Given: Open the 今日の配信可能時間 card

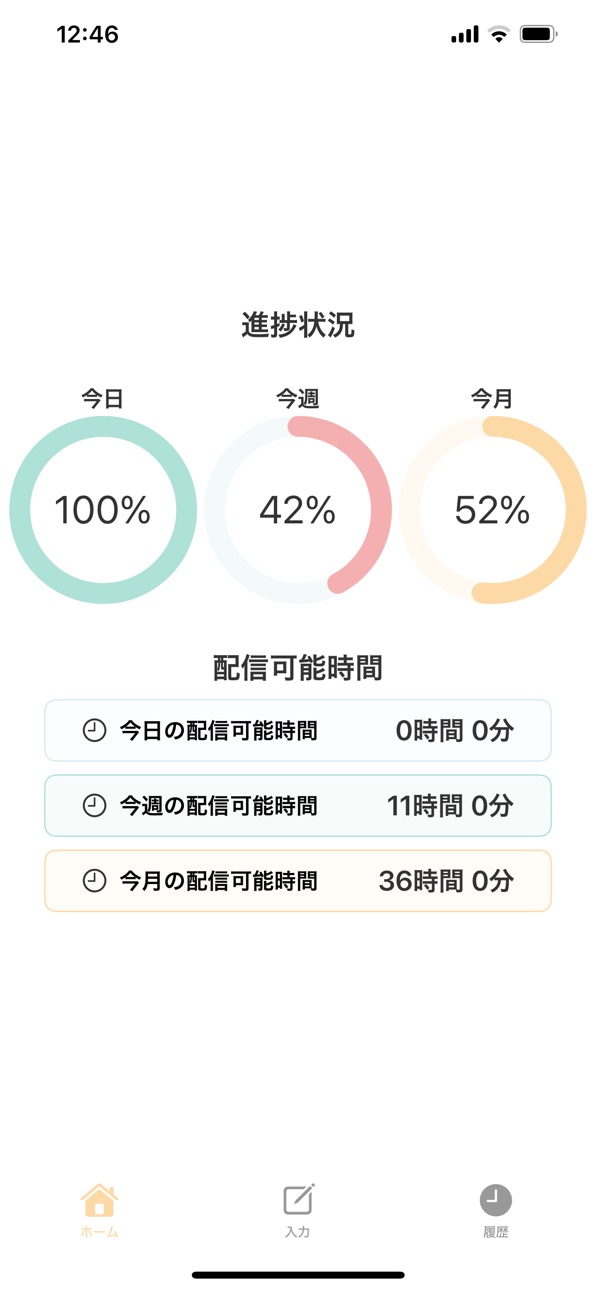Looking at the screenshot, I should 298,731.
